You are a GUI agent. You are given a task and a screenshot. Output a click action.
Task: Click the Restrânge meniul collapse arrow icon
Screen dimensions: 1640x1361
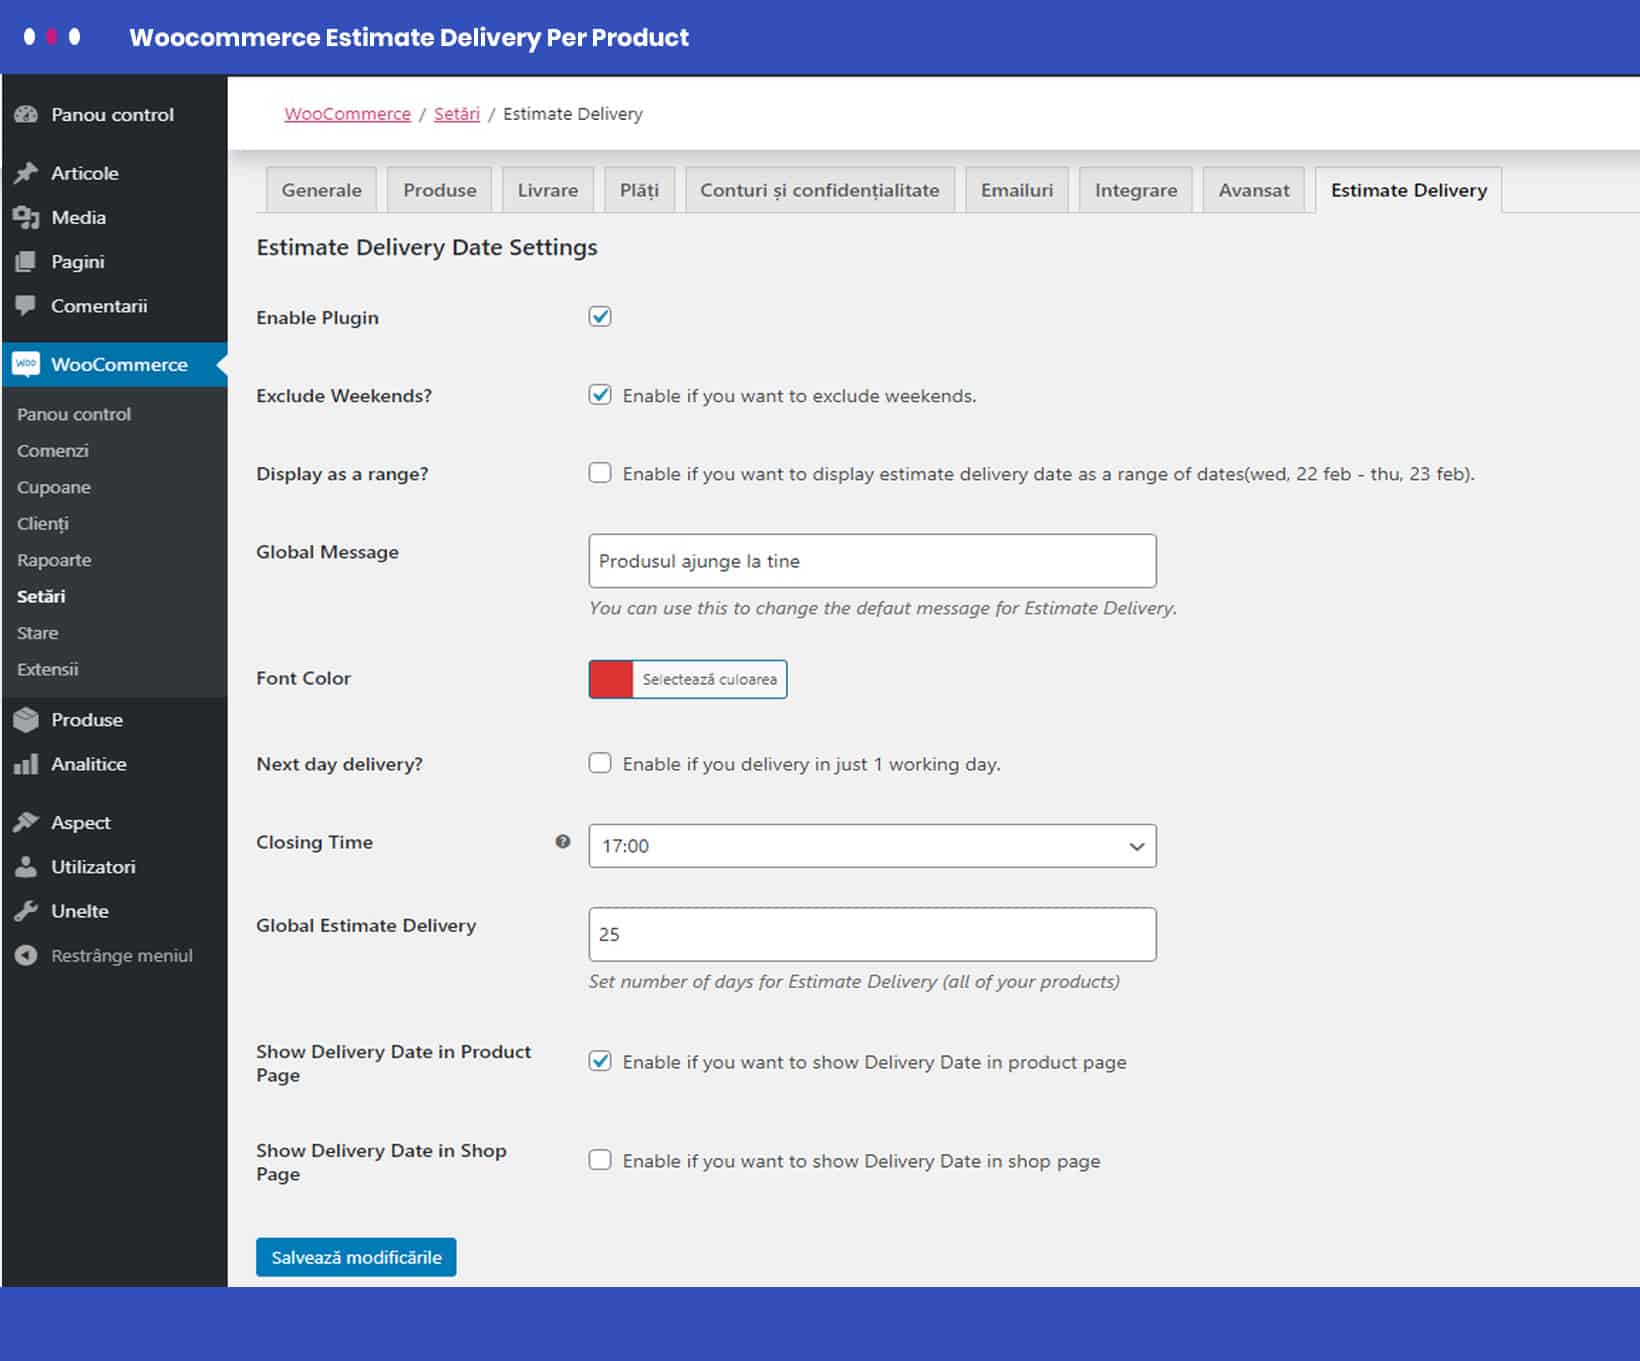click(26, 956)
